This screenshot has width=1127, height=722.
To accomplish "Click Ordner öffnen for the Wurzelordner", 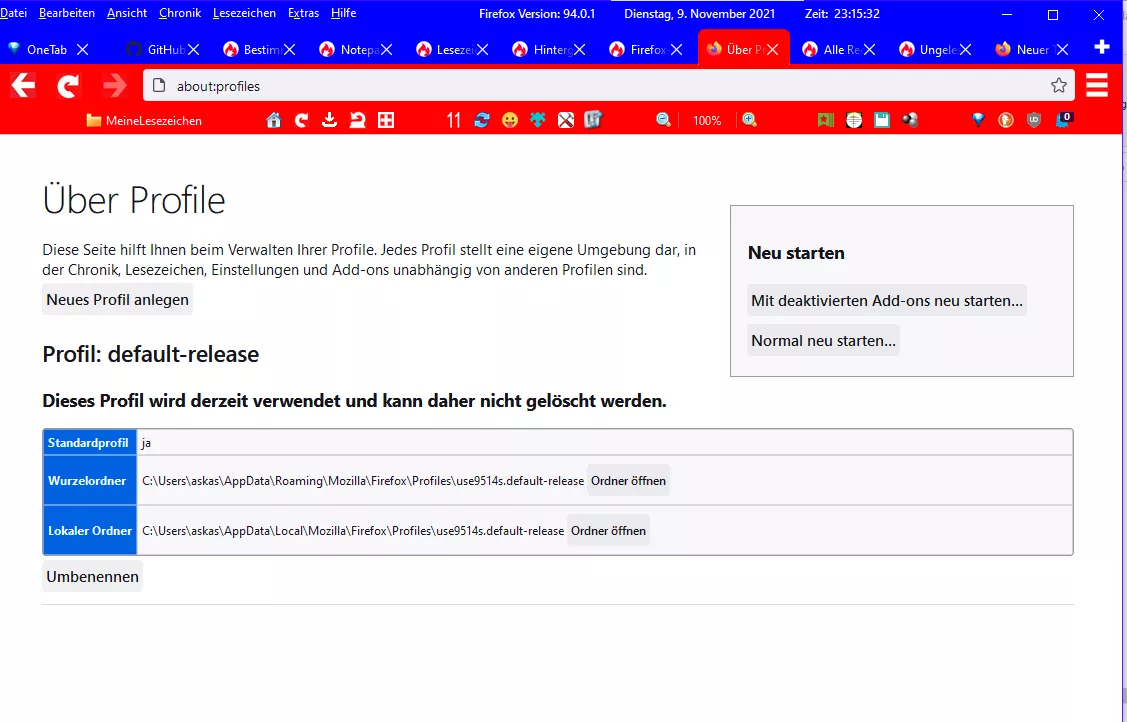I will click(628, 481).
